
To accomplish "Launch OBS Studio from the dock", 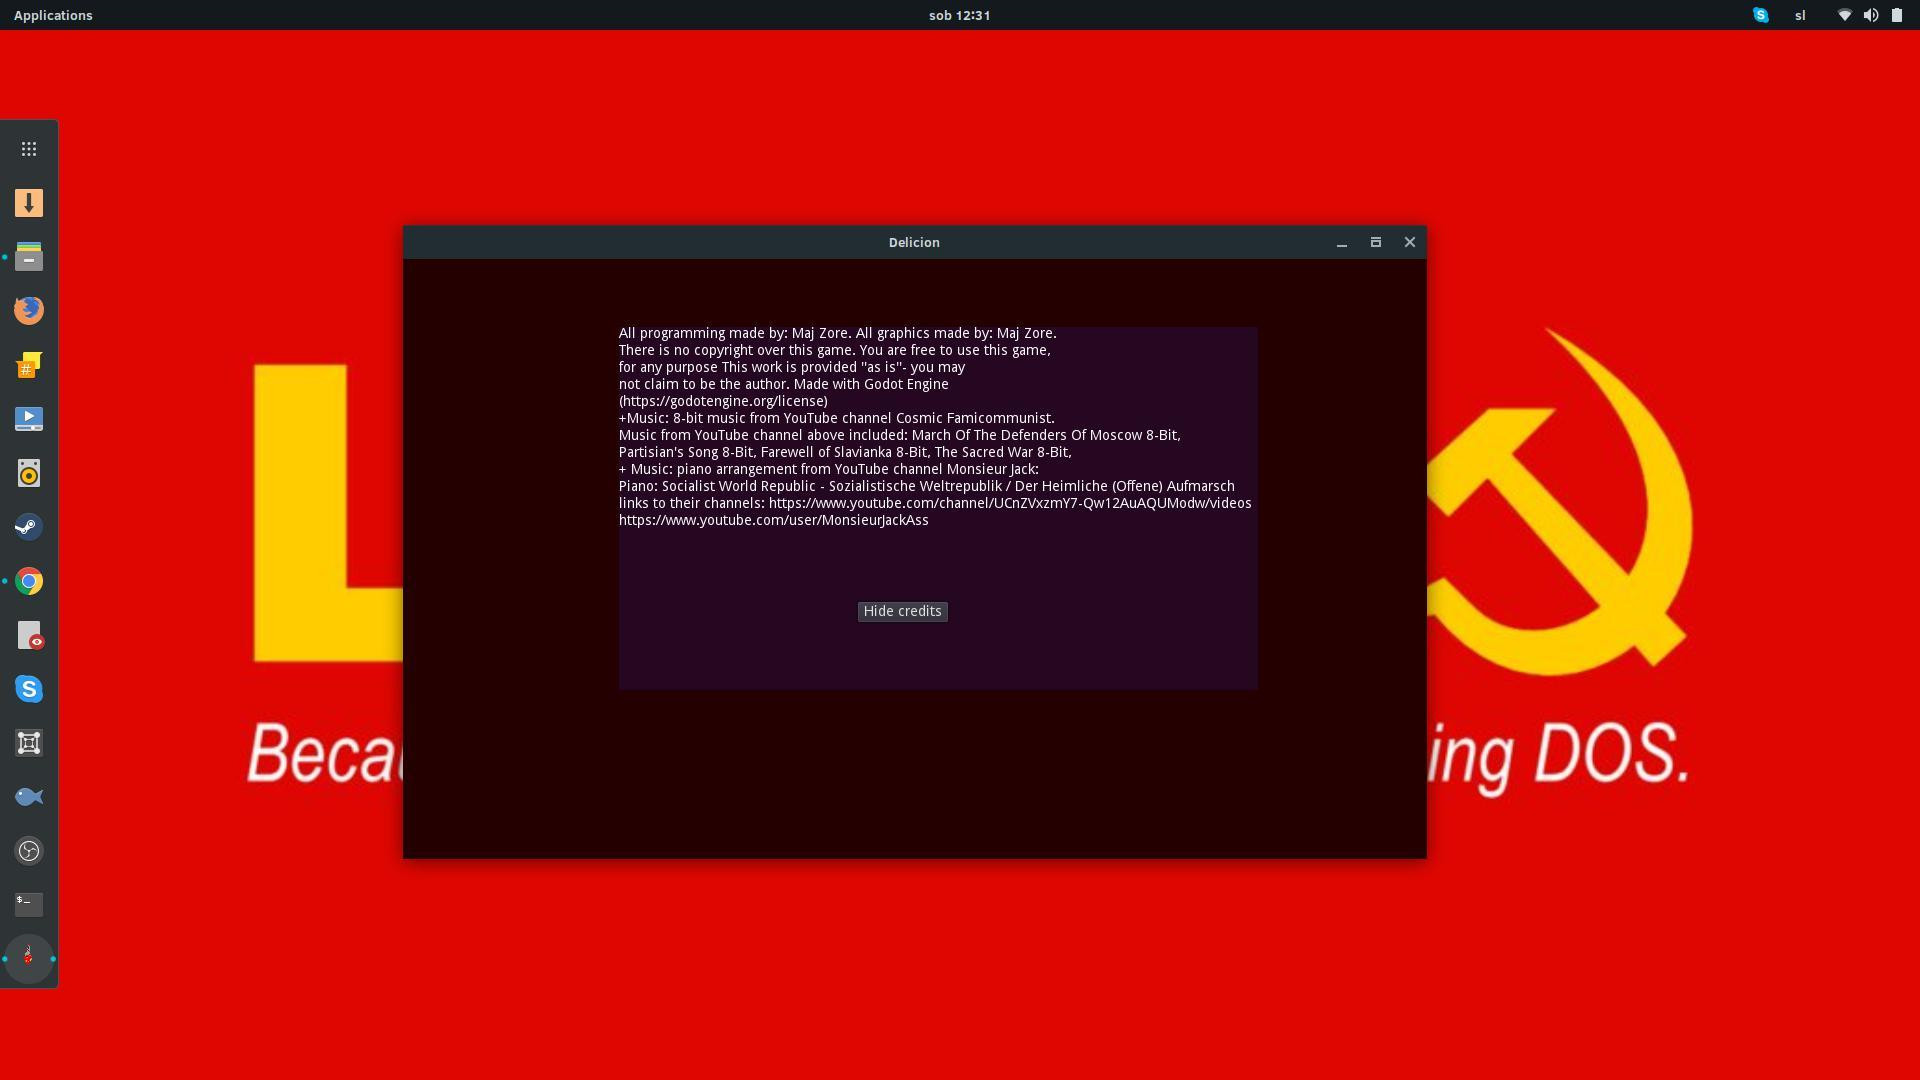I will click(x=29, y=851).
